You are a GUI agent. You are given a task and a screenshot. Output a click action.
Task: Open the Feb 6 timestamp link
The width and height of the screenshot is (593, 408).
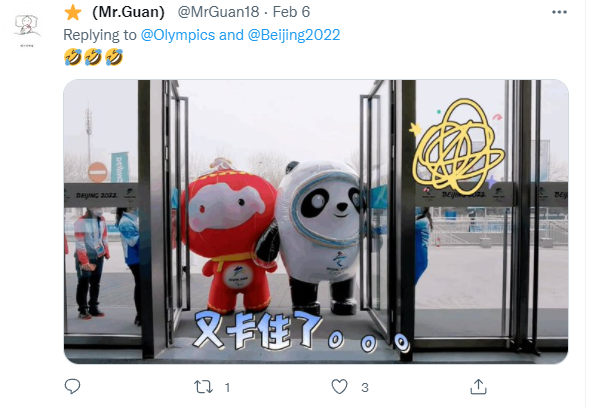coord(291,12)
